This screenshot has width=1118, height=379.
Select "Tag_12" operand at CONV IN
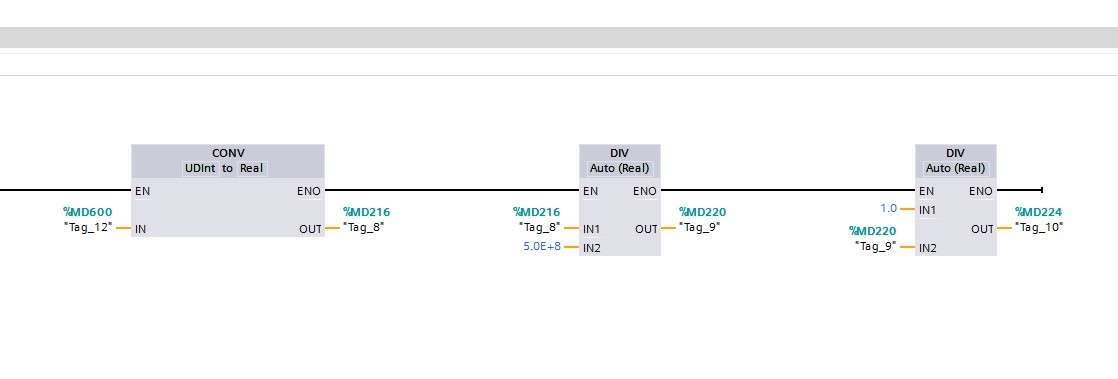click(x=88, y=227)
